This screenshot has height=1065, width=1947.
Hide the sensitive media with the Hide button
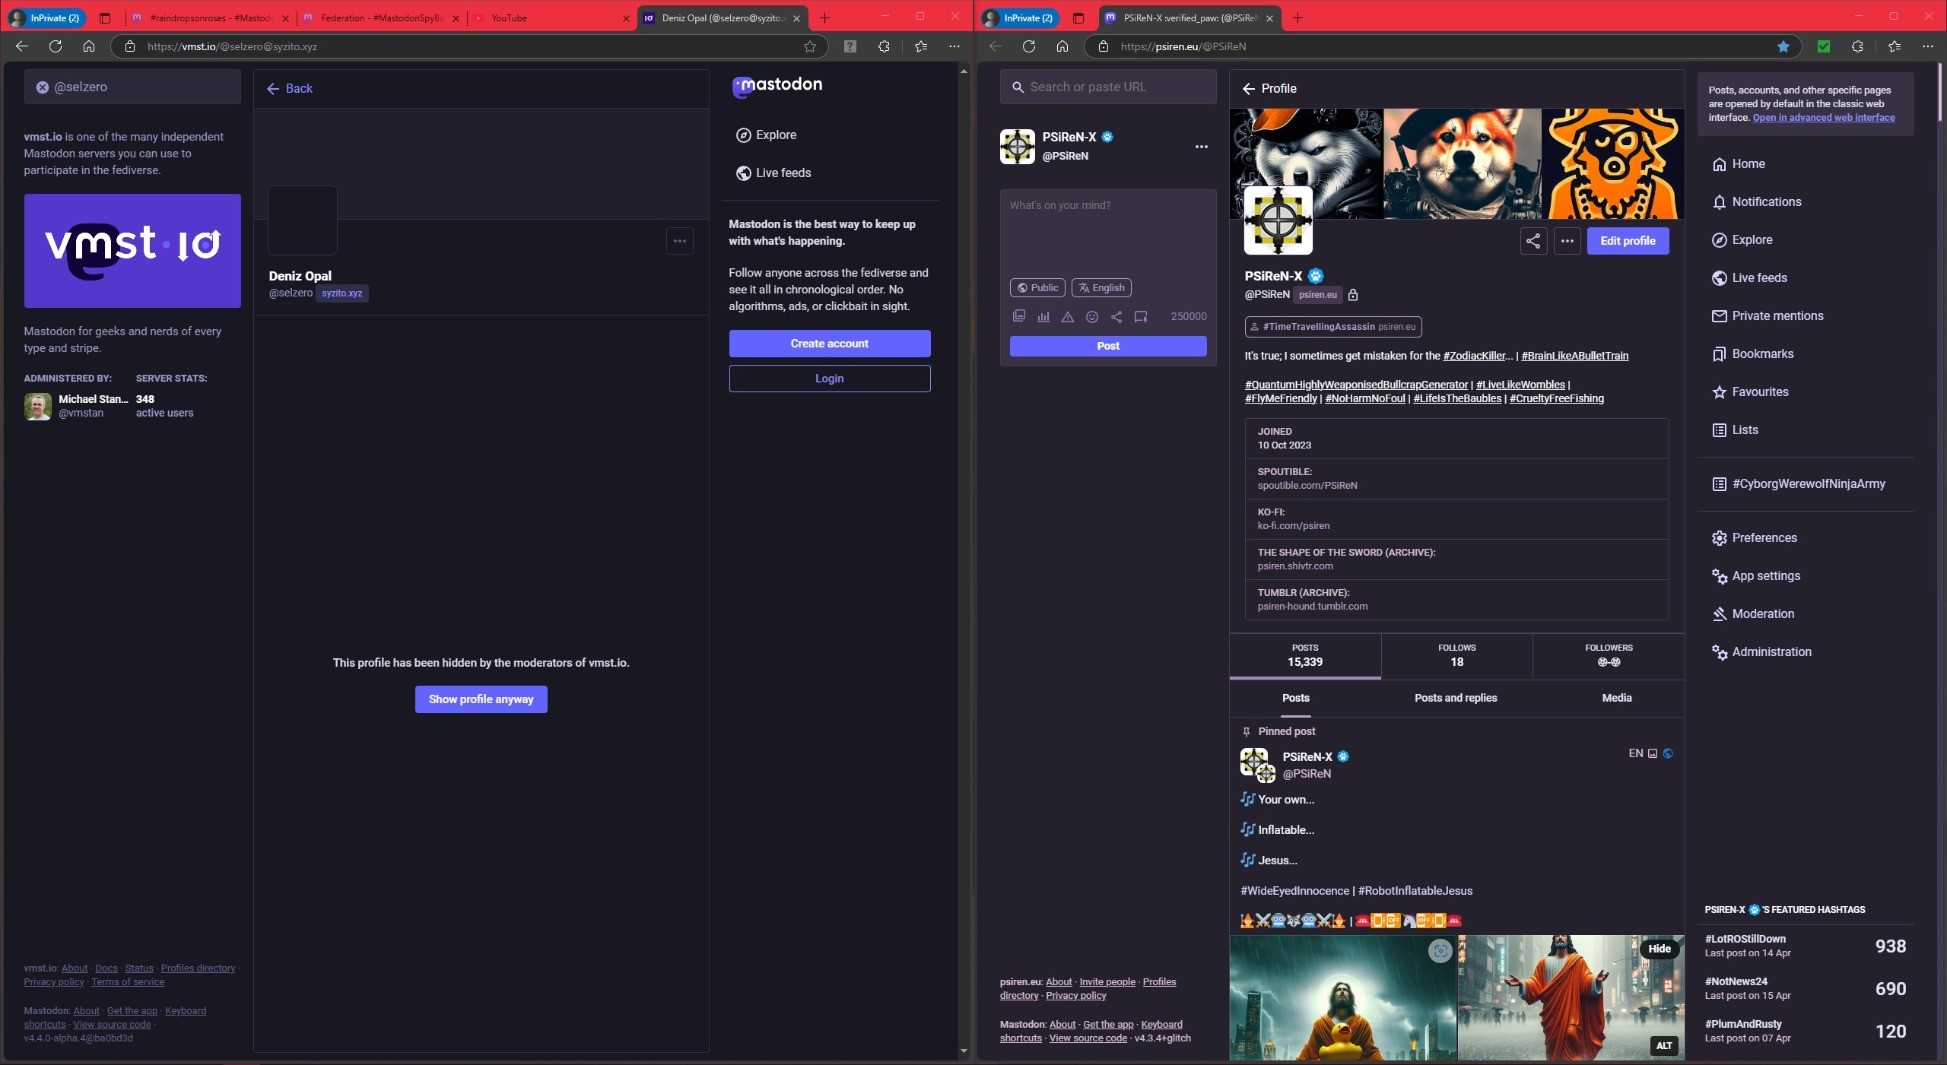tap(1660, 949)
